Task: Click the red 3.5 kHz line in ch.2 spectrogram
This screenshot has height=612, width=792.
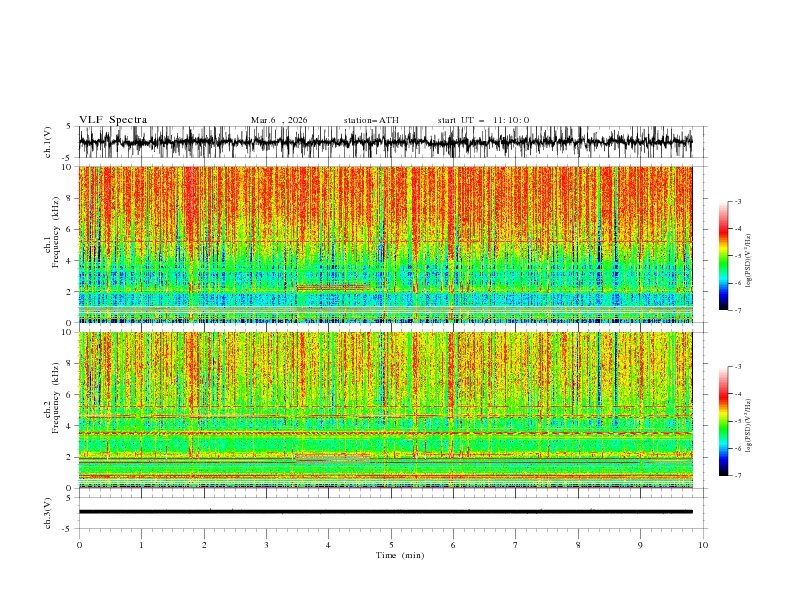Action: click(x=385, y=433)
